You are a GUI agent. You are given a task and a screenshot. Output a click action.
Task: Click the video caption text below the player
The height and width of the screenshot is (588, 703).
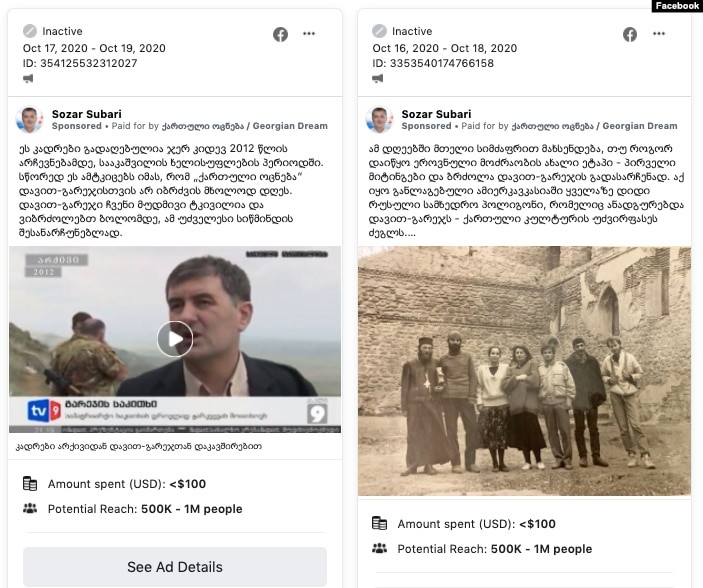tap(139, 446)
